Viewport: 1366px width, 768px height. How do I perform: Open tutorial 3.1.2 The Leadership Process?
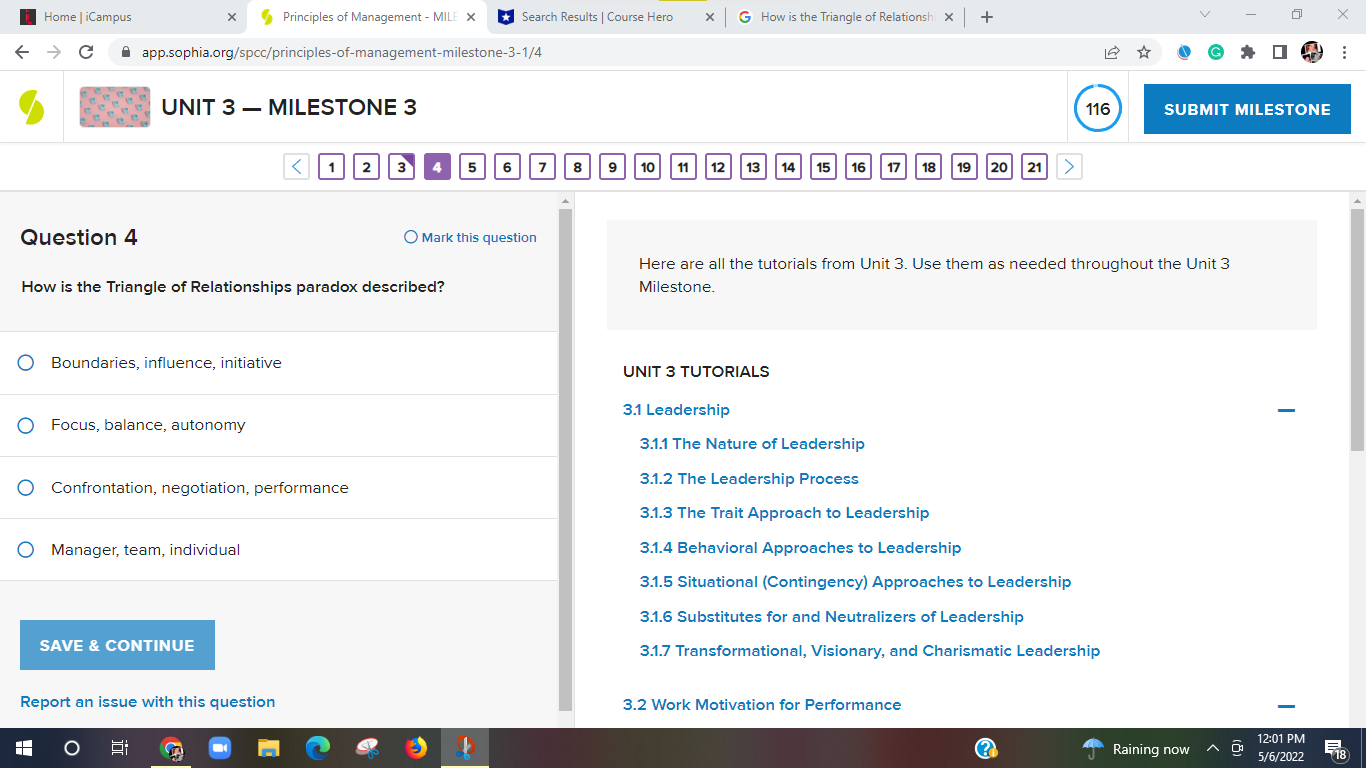coord(749,479)
